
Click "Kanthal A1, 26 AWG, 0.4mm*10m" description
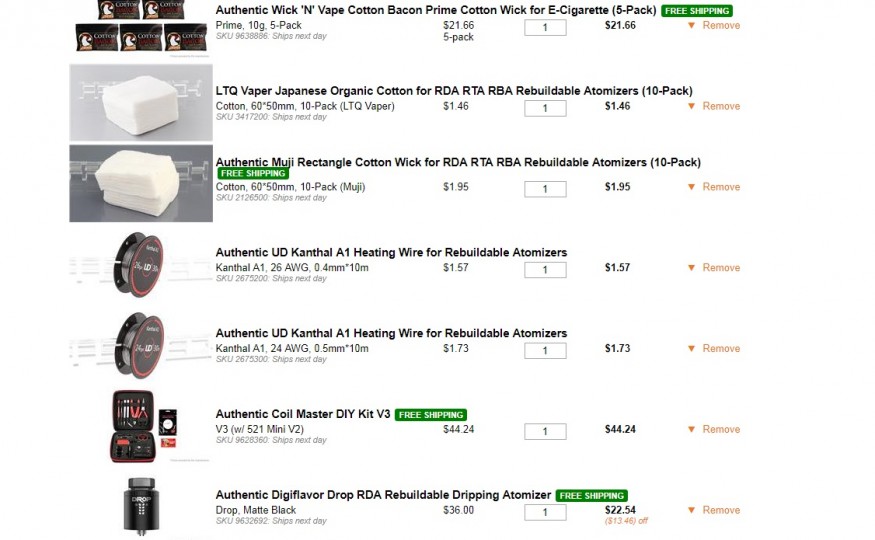292,268
